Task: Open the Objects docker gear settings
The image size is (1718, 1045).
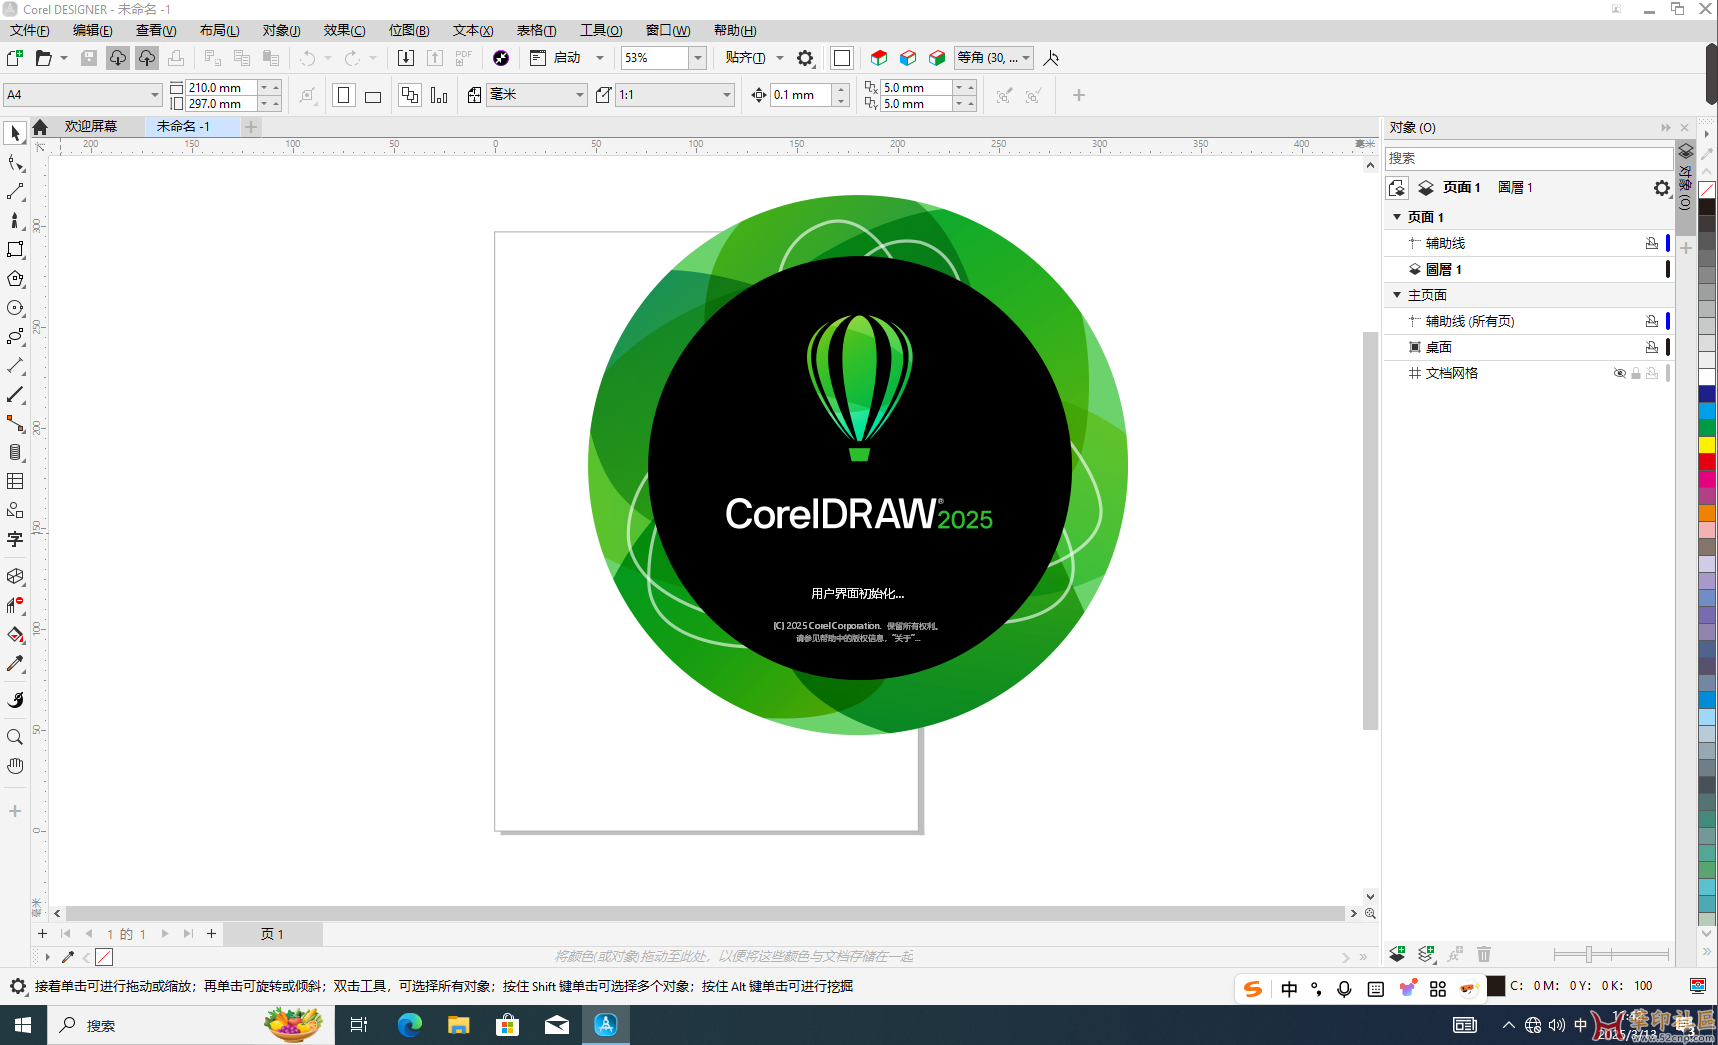Action: pos(1661,188)
